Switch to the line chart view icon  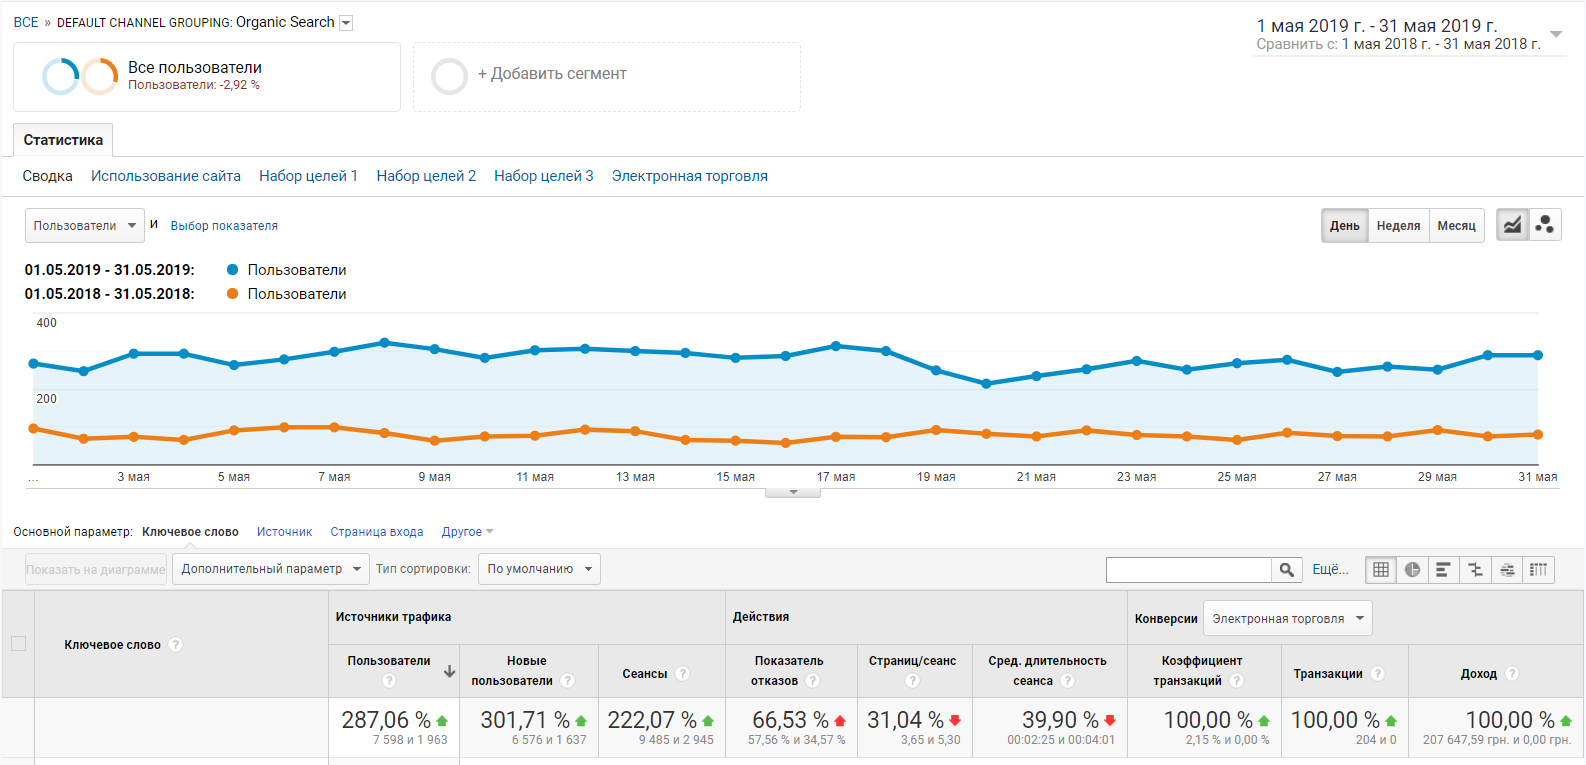pyautogui.click(x=1512, y=225)
